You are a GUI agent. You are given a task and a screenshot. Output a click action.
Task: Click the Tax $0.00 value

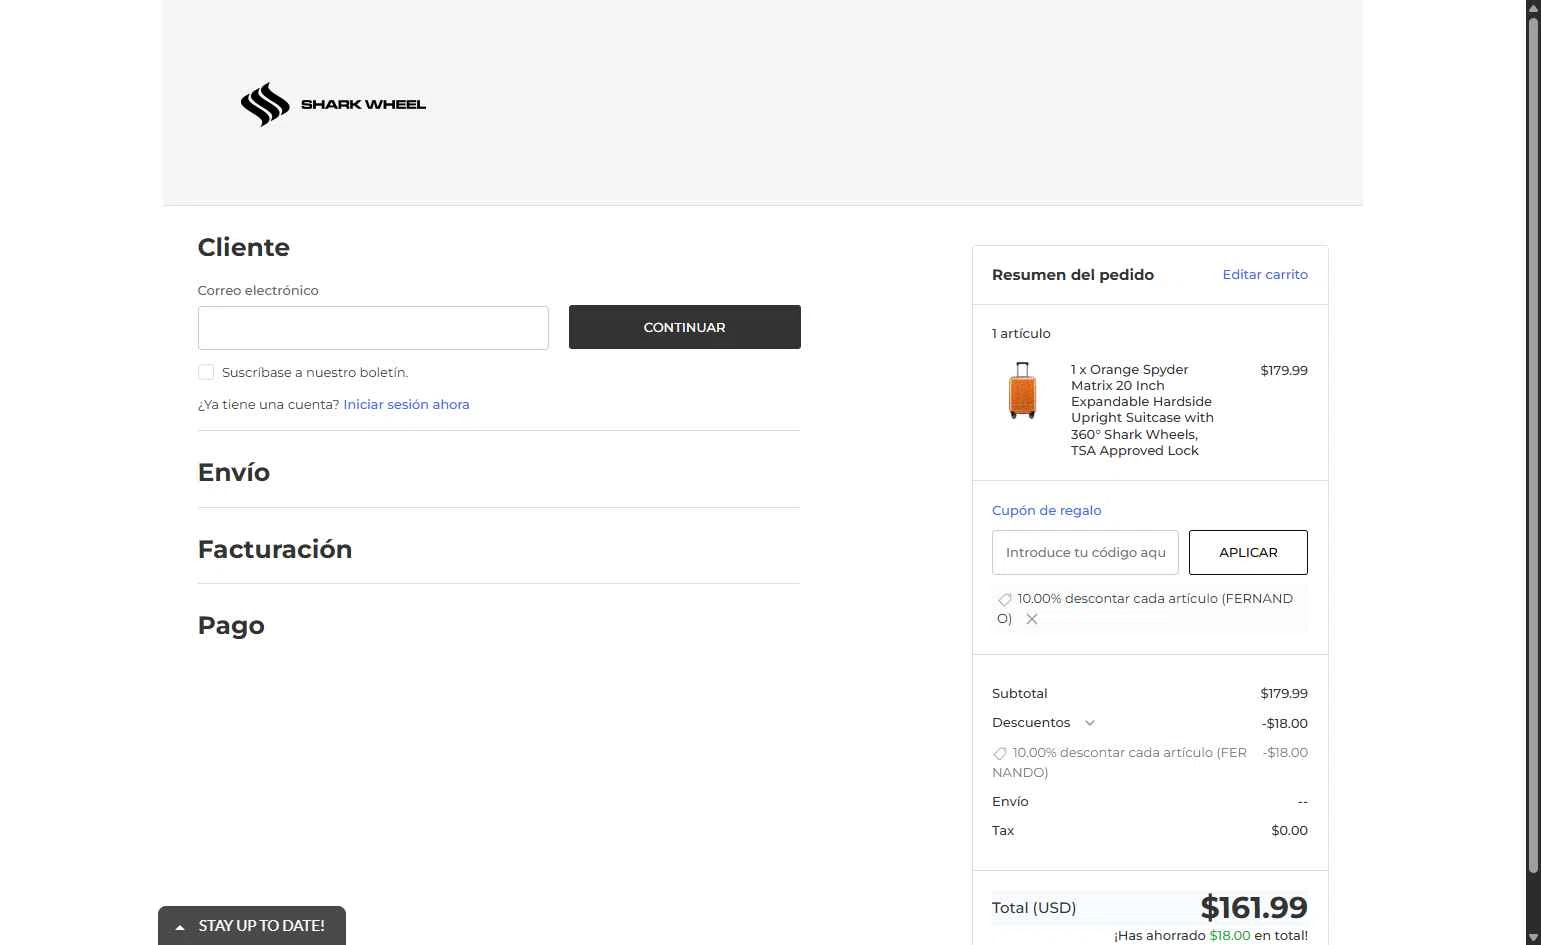(x=1289, y=830)
